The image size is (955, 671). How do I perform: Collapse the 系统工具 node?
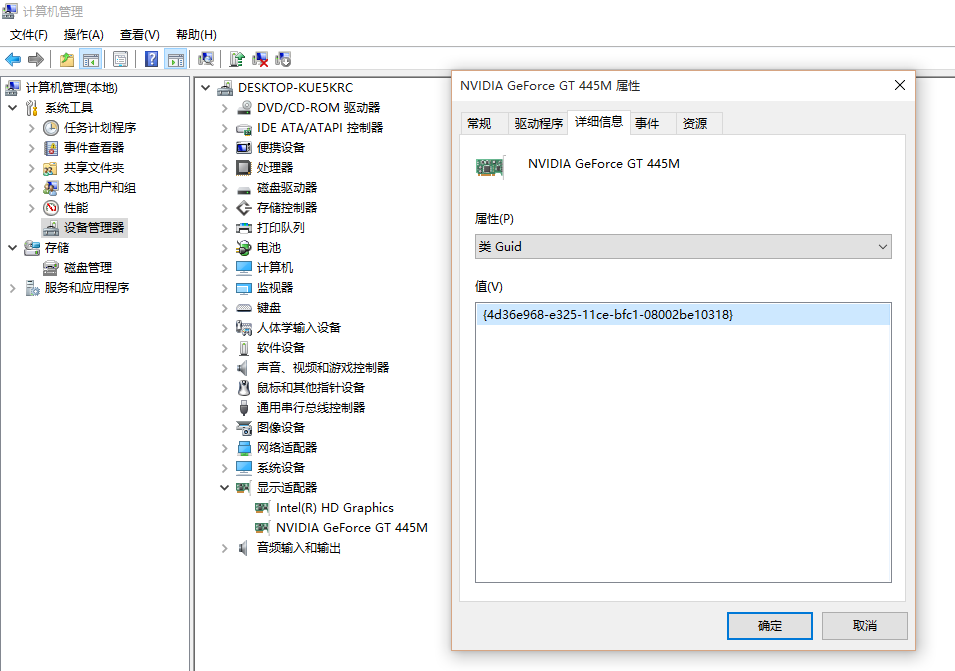(x=13, y=108)
